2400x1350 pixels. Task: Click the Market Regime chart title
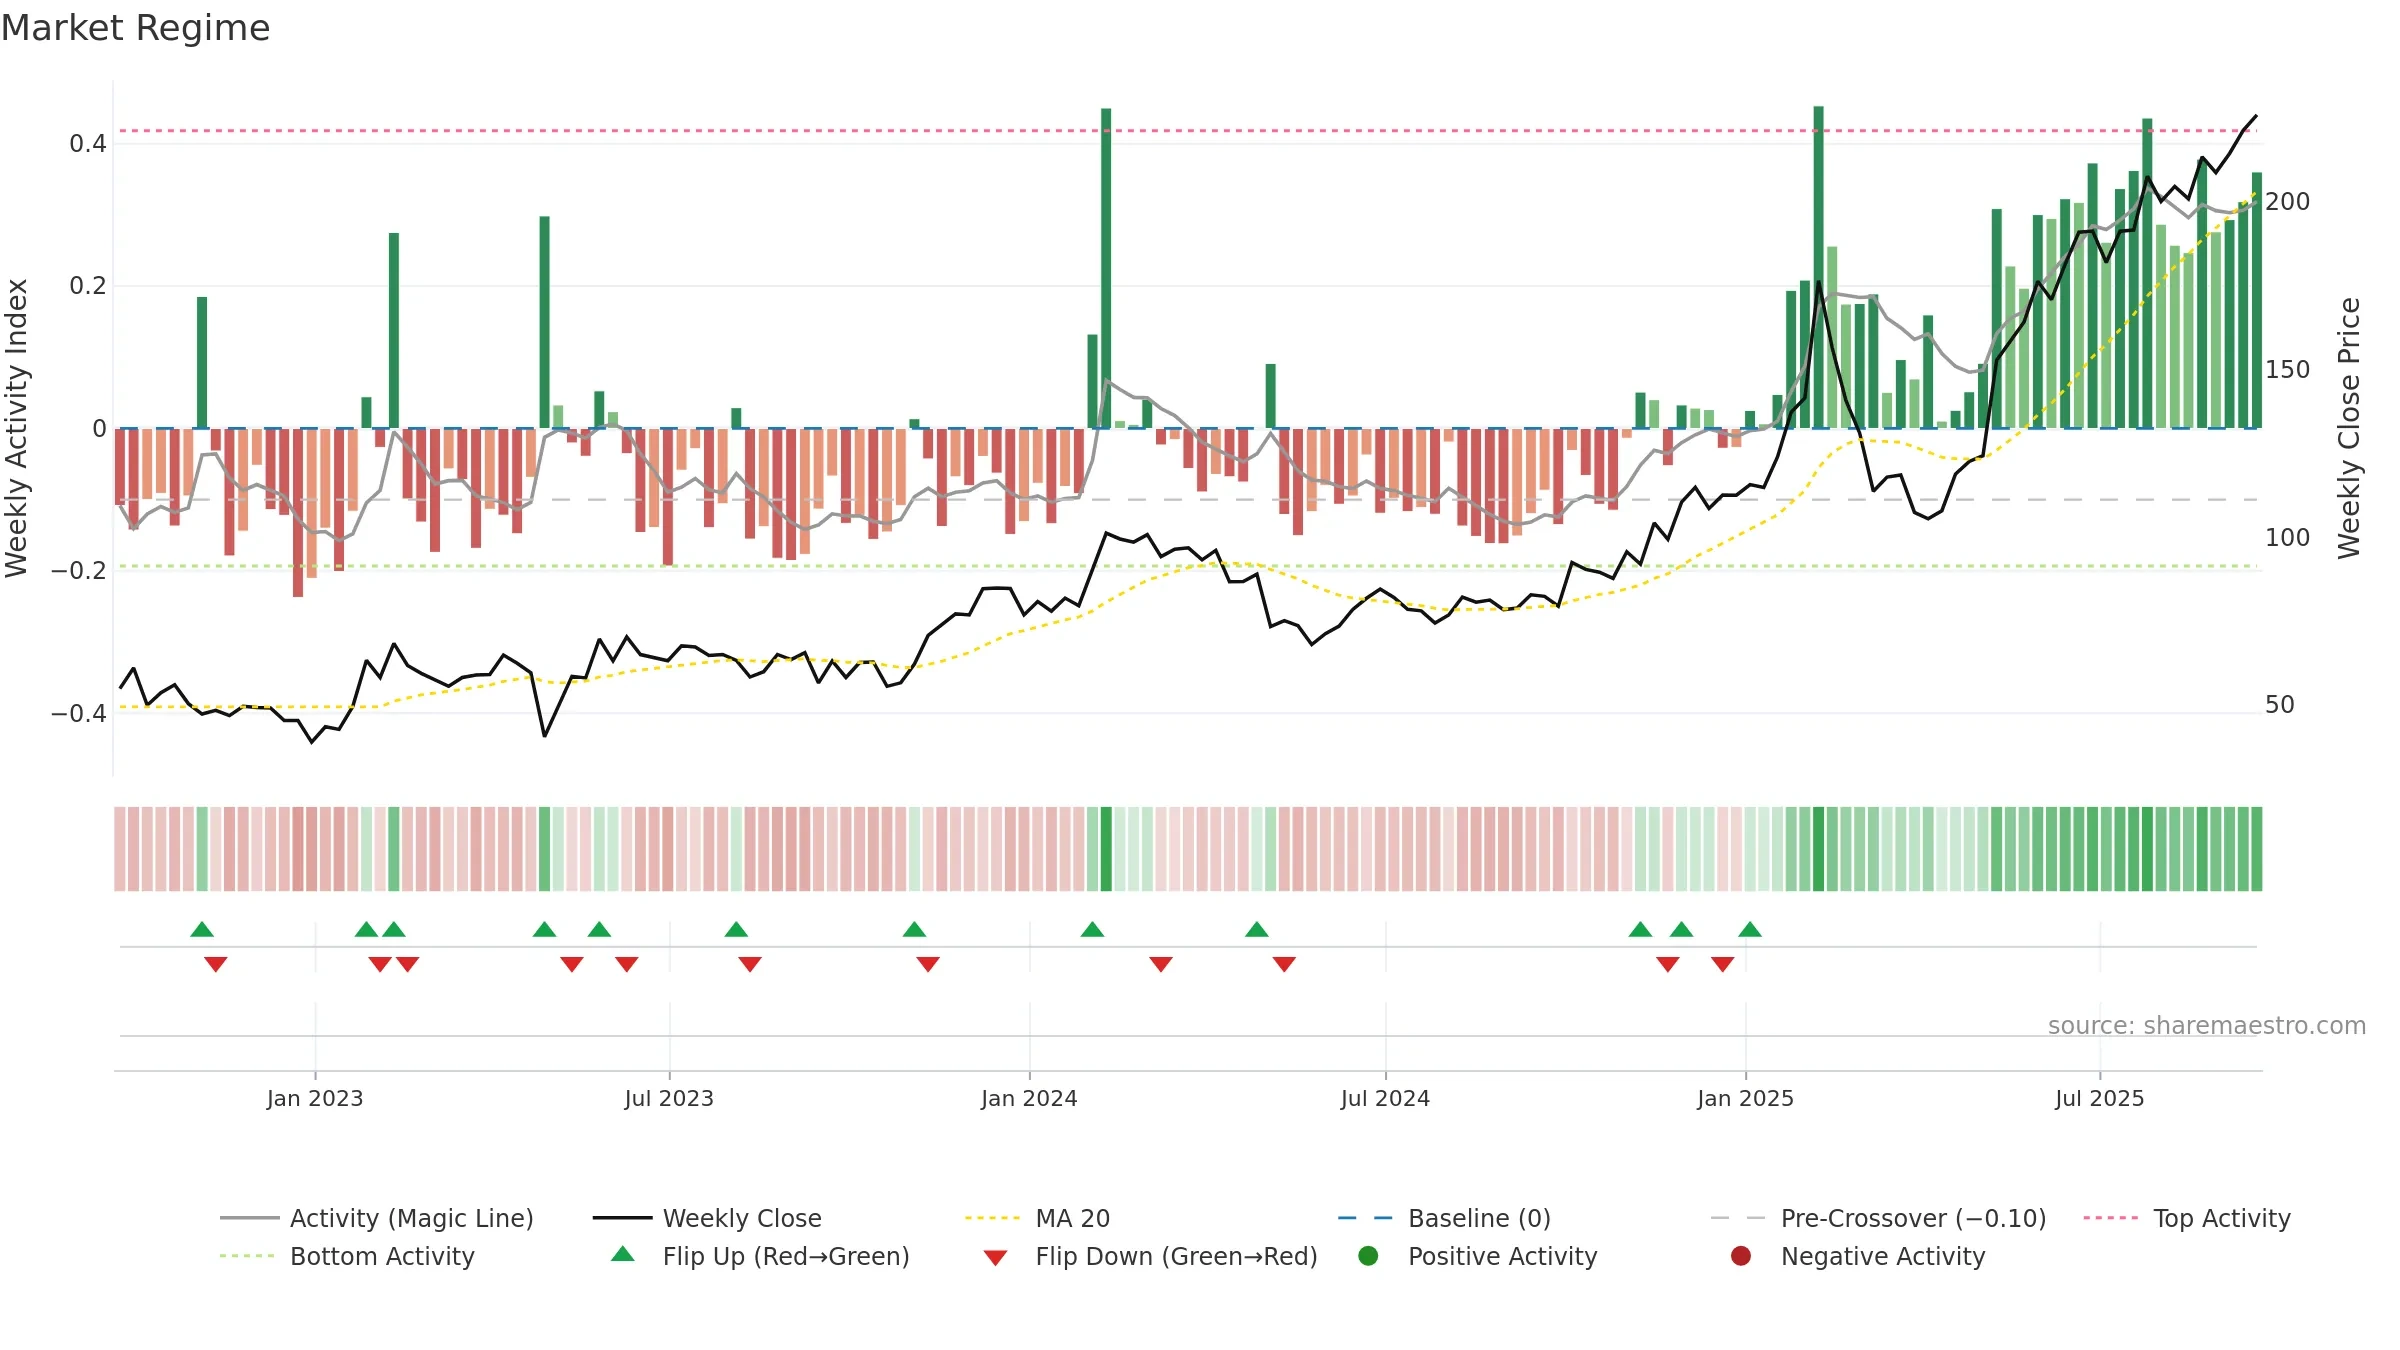[135, 28]
